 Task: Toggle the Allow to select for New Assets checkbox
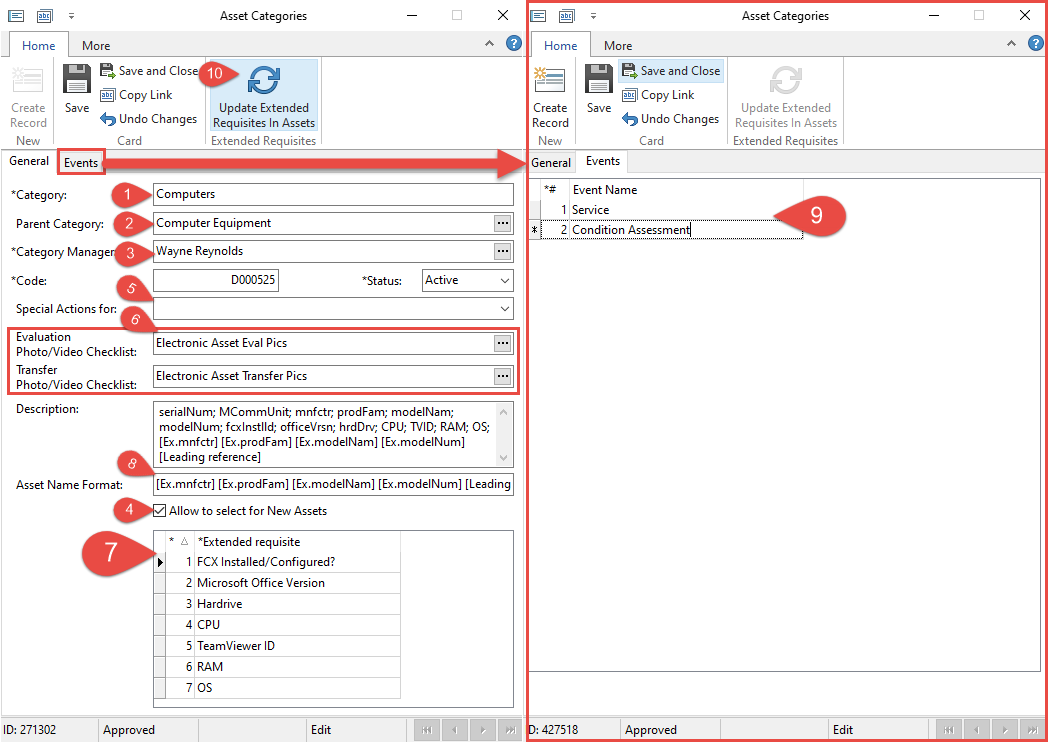159,510
